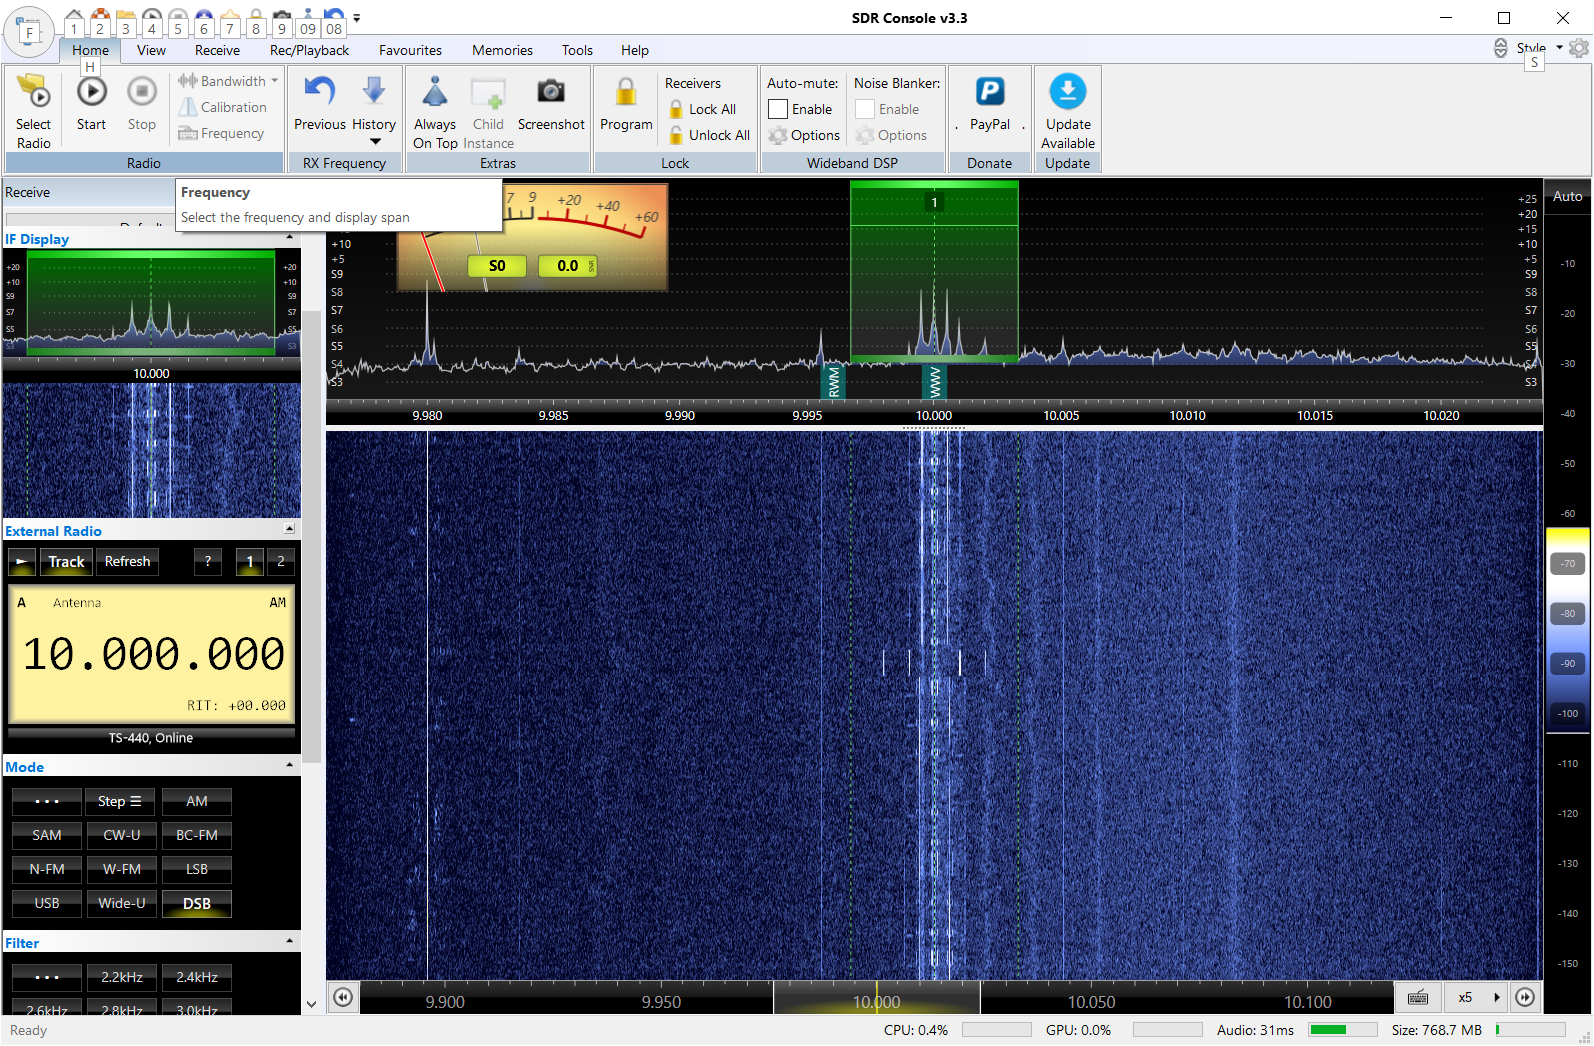The height and width of the screenshot is (1046, 1594).
Task: Select the 2.4kHz filter button
Action: coord(197,977)
